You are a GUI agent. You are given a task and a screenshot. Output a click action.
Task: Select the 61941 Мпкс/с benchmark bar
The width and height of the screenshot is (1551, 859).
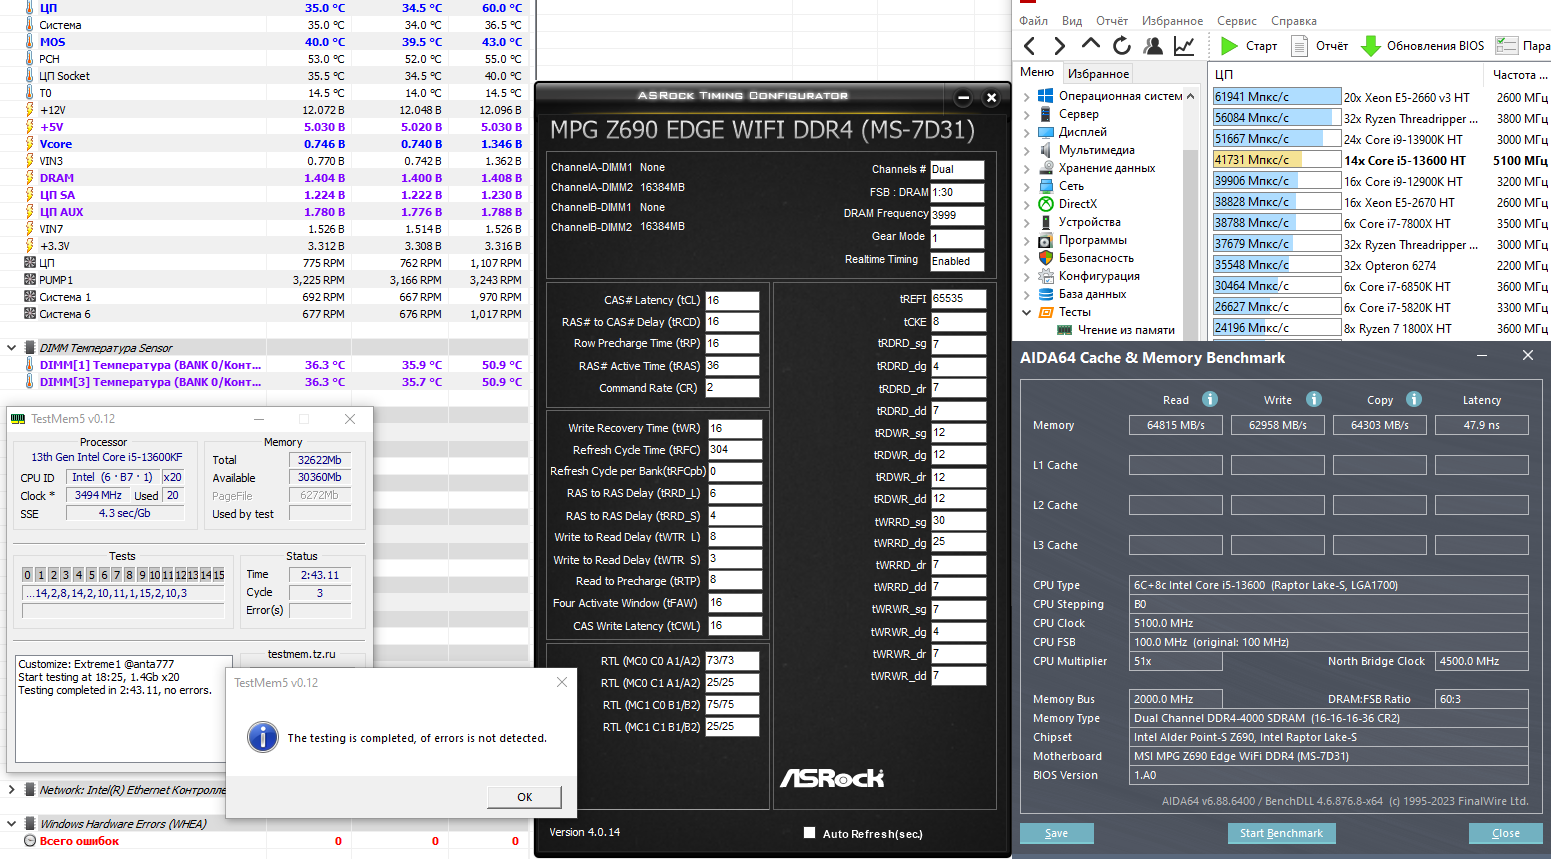coord(1276,97)
